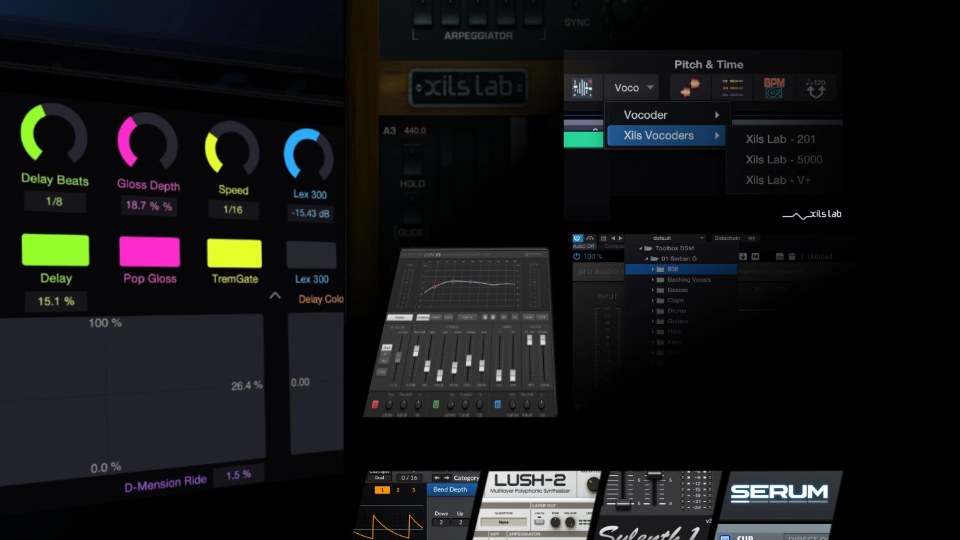960x540 pixels.
Task: Select Xils Vocoders menu entry
Action: point(665,136)
